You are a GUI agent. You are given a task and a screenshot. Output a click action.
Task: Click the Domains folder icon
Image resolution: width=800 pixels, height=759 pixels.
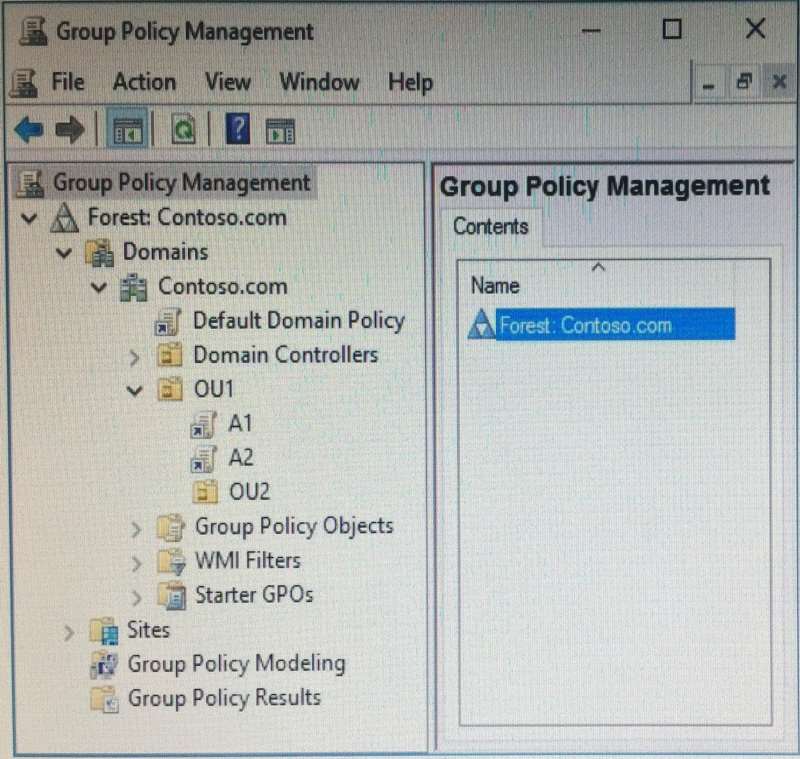99,252
